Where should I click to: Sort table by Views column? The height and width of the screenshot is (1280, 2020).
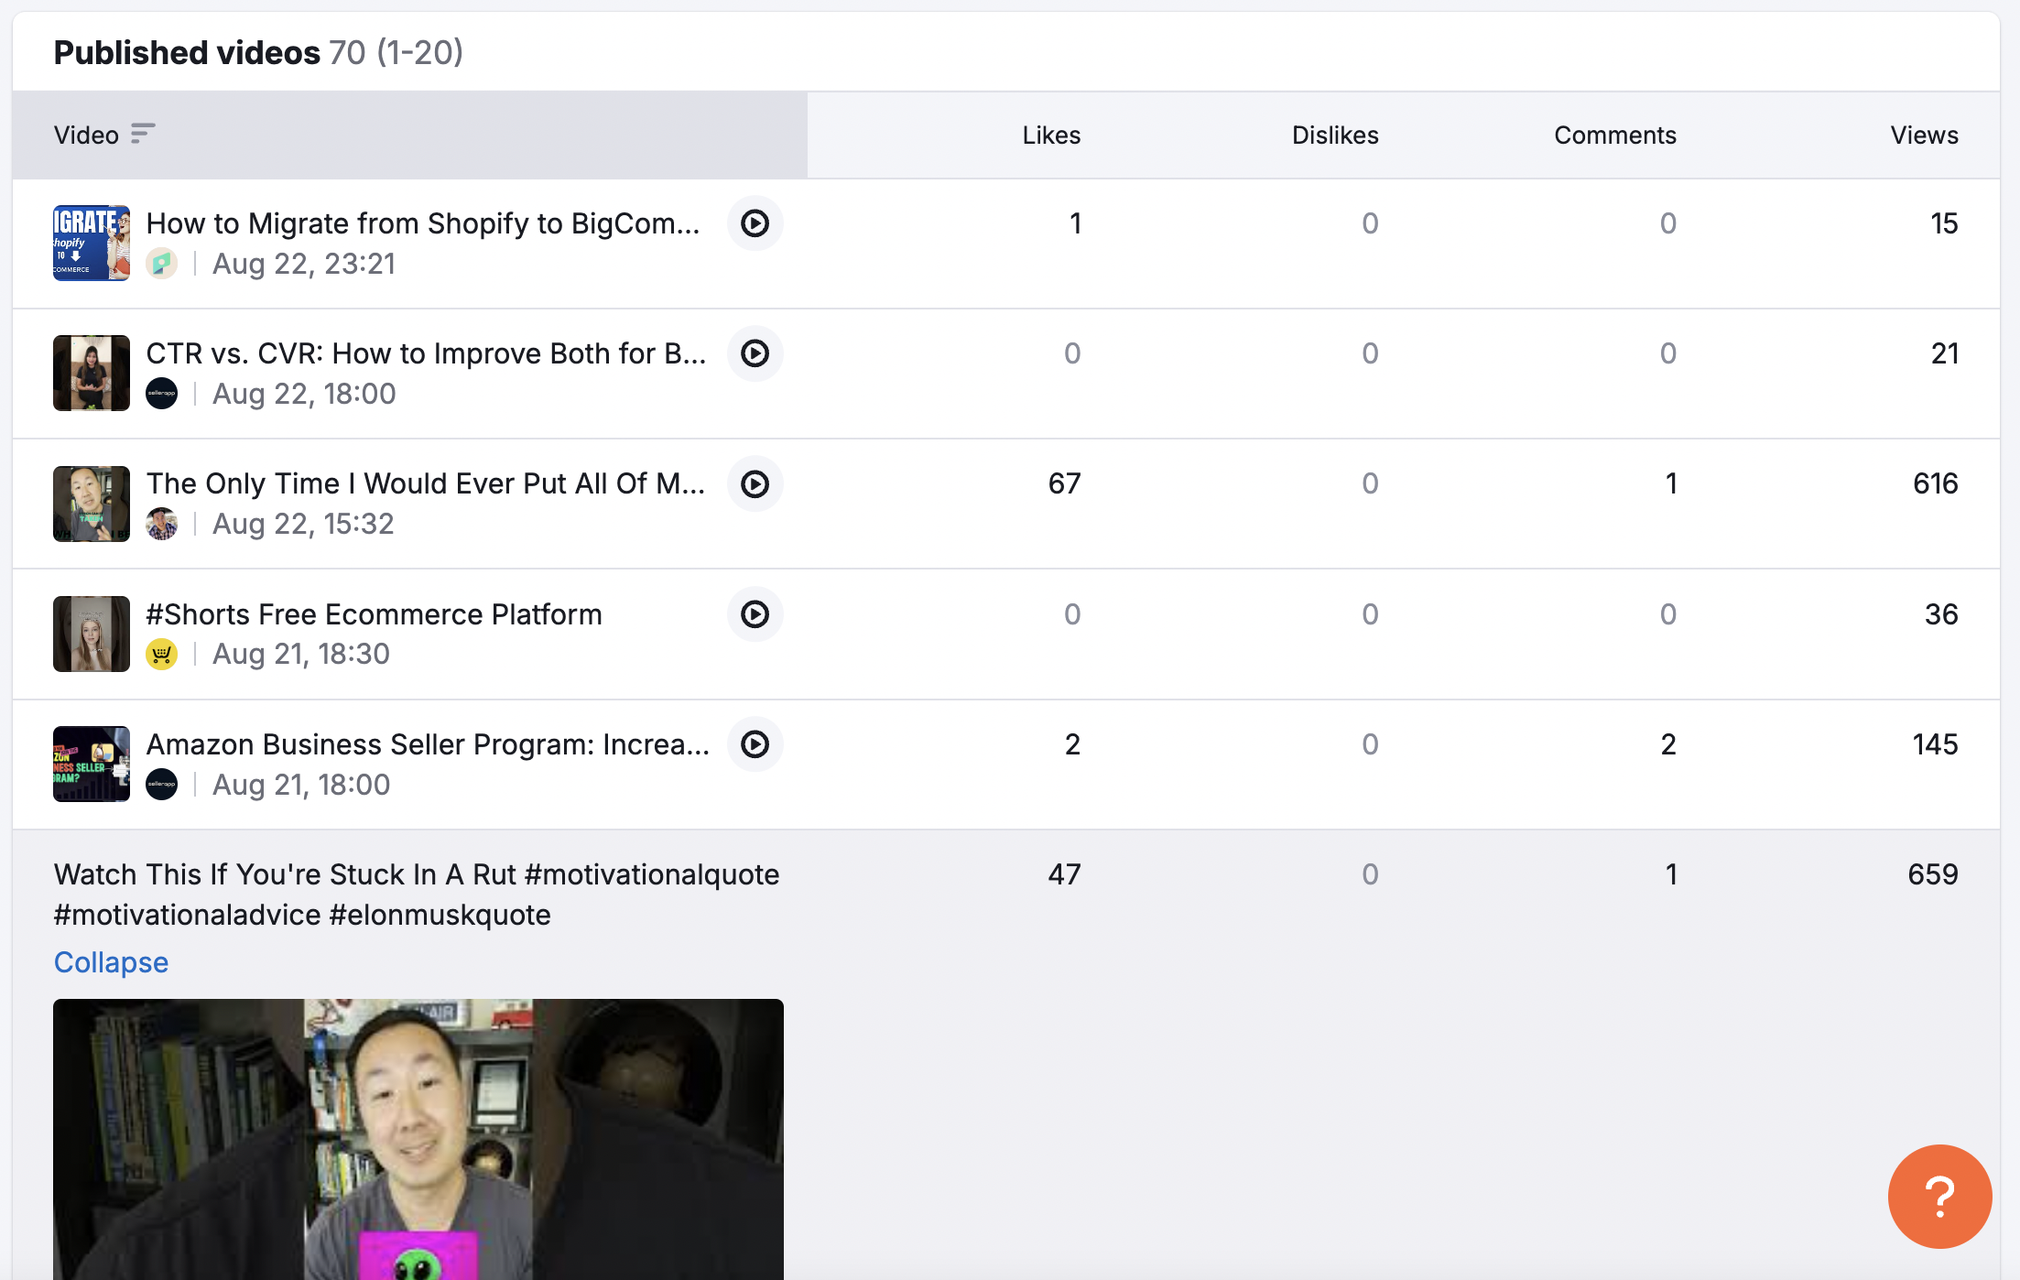[x=1923, y=135]
